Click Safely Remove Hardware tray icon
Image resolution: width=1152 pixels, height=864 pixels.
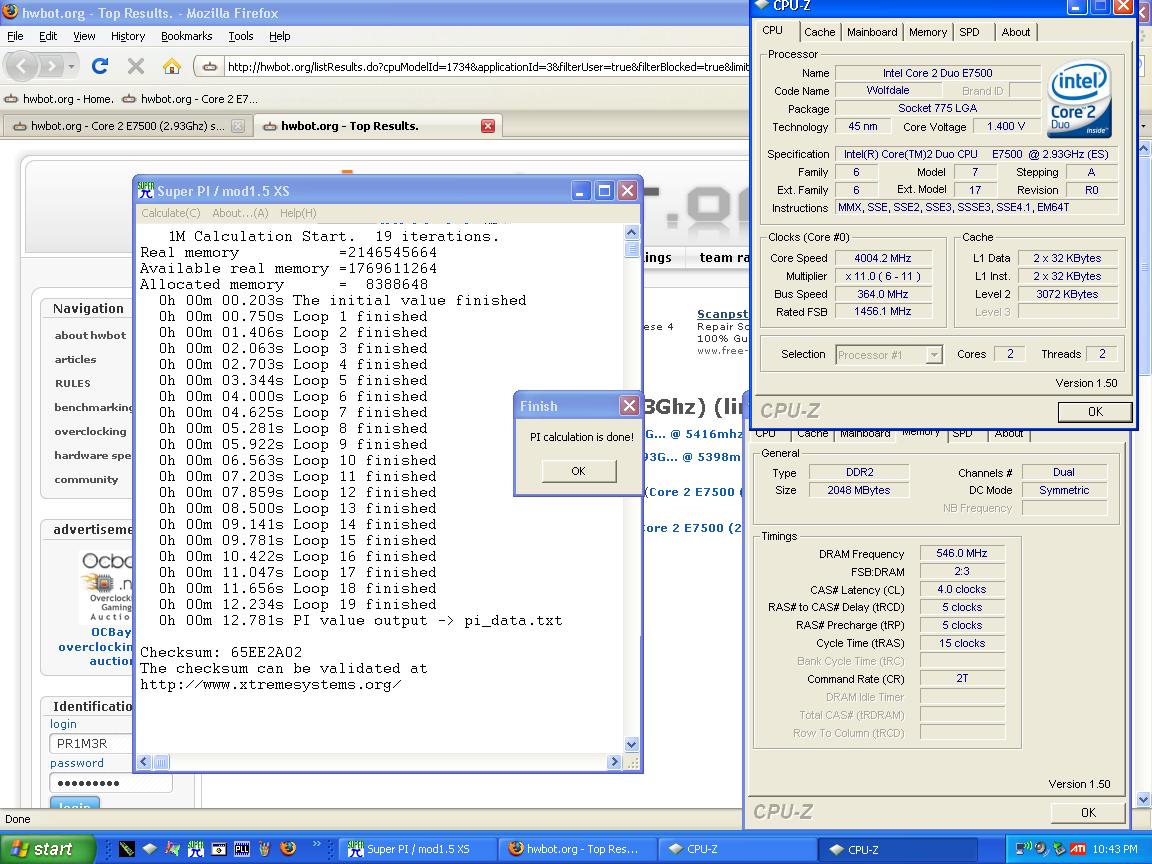coord(1059,849)
